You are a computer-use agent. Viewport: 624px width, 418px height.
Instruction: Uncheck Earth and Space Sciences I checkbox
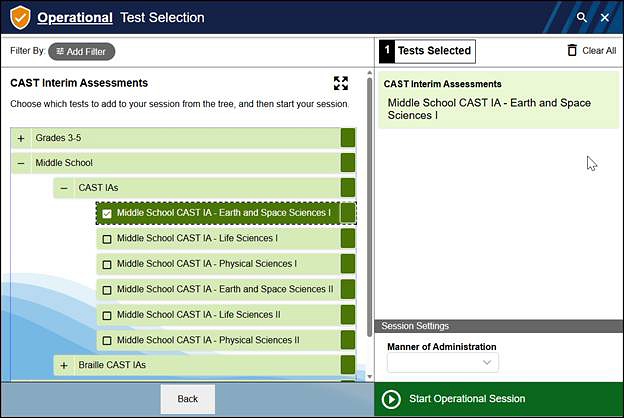107,214
